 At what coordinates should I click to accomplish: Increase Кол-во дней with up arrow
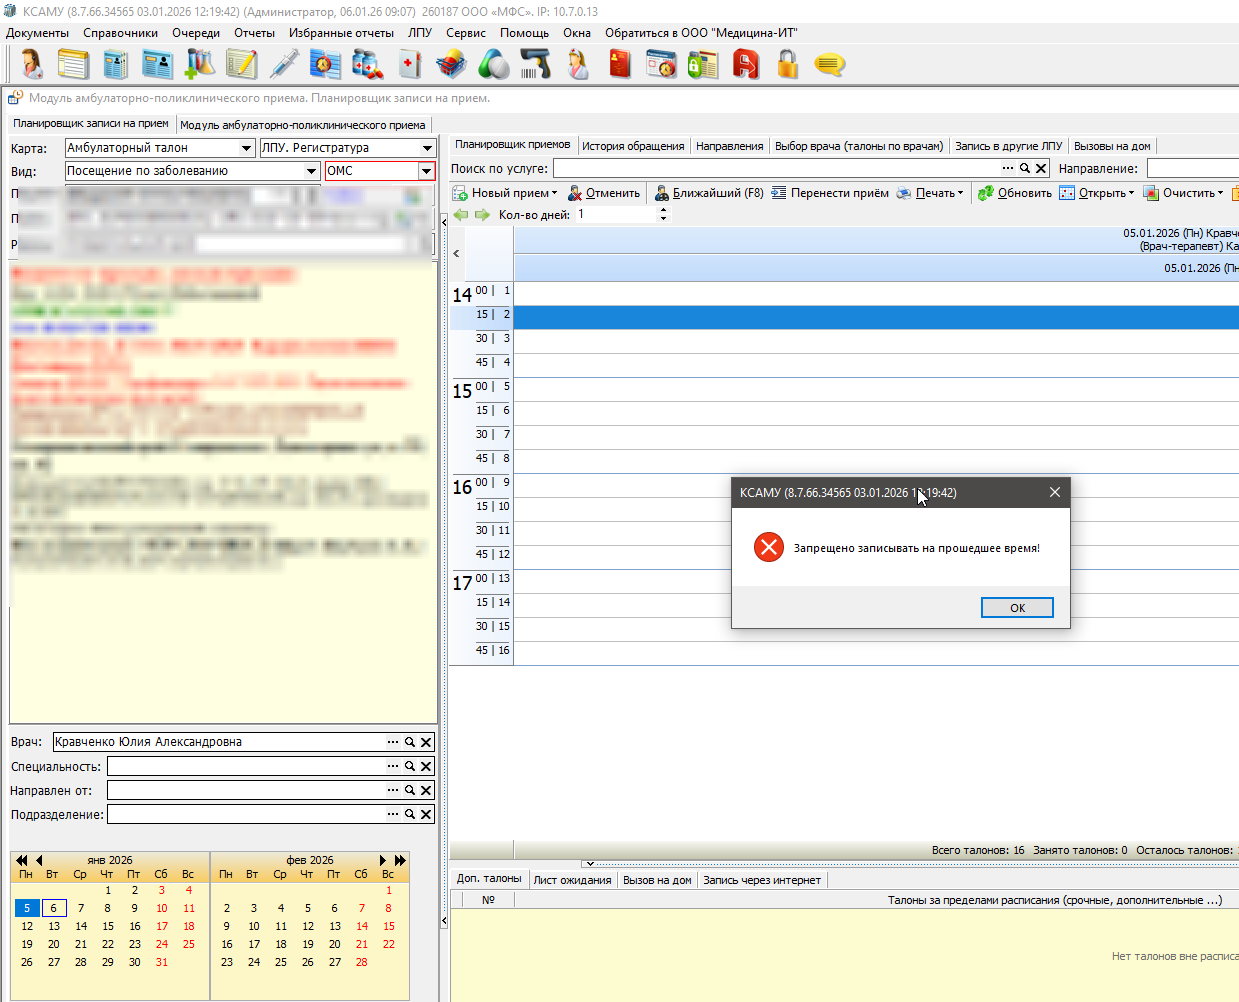[663, 210]
